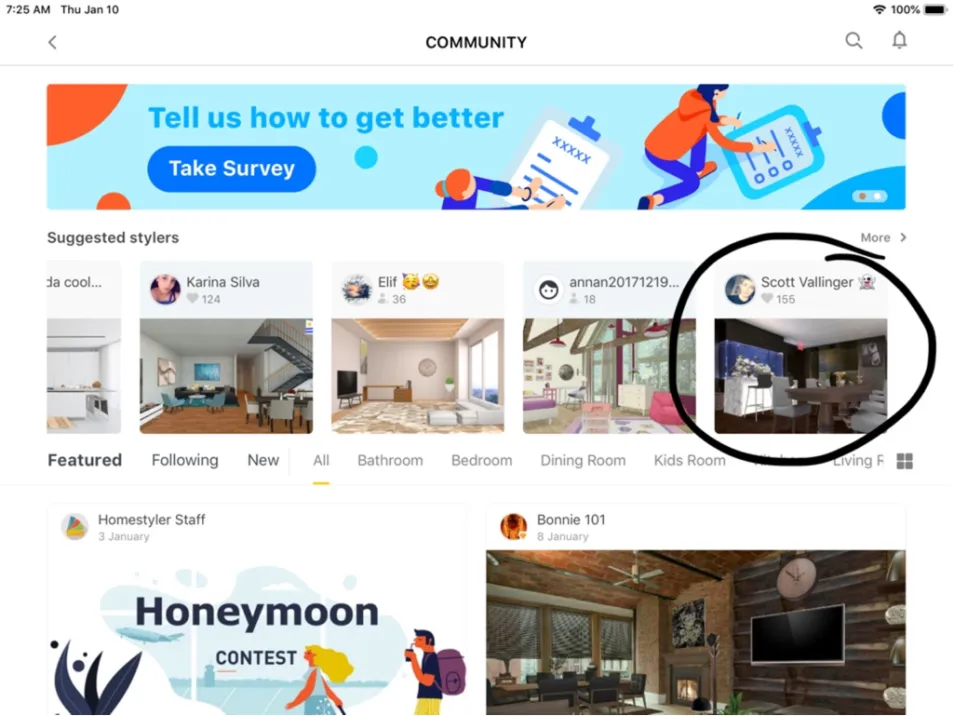Click the Take Survey button
954x716 pixels.
click(x=231, y=169)
